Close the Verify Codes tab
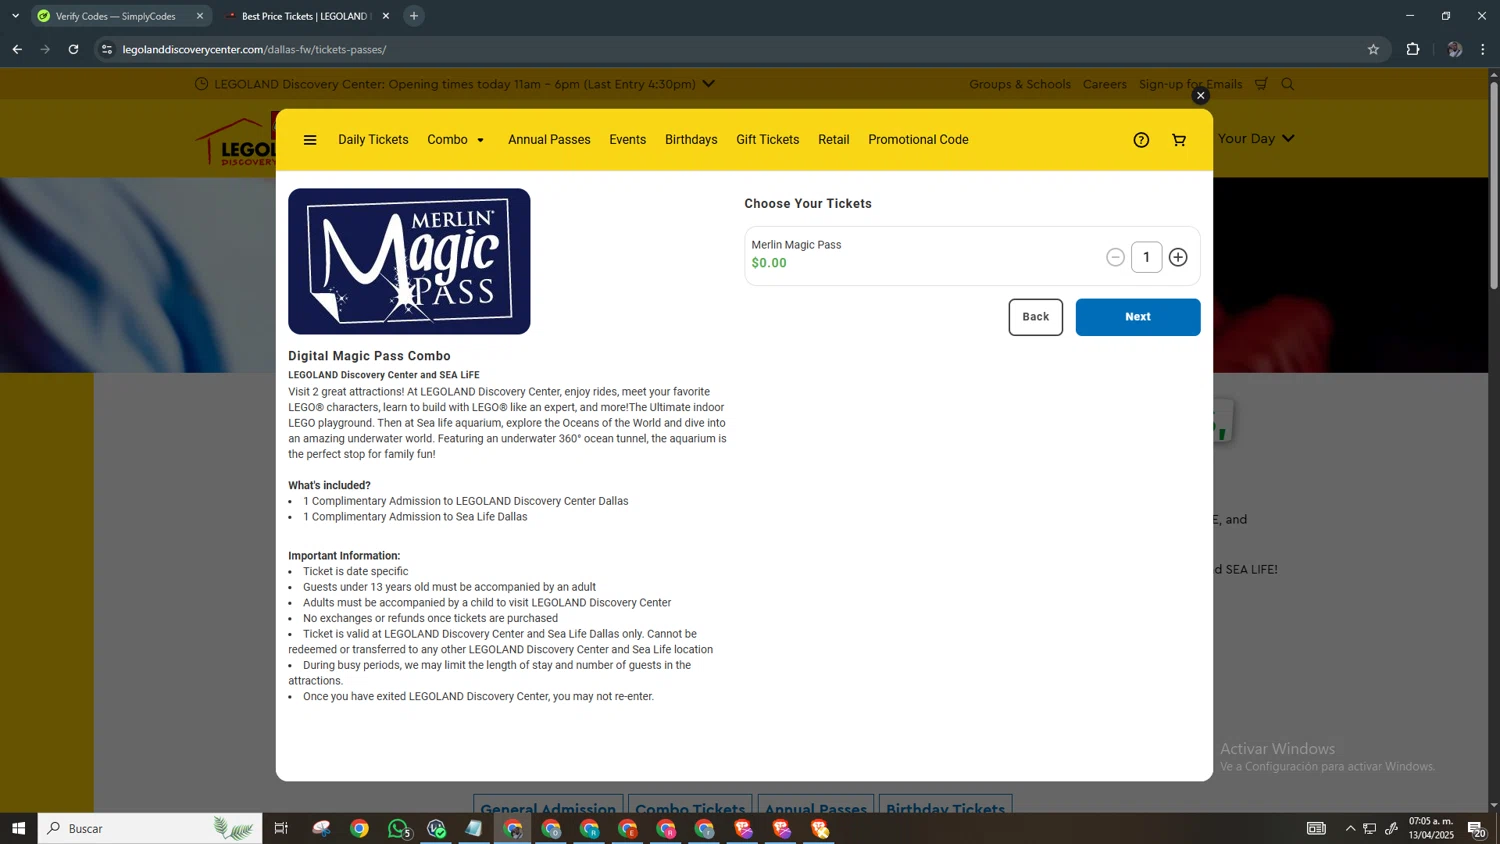 point(200,16)
